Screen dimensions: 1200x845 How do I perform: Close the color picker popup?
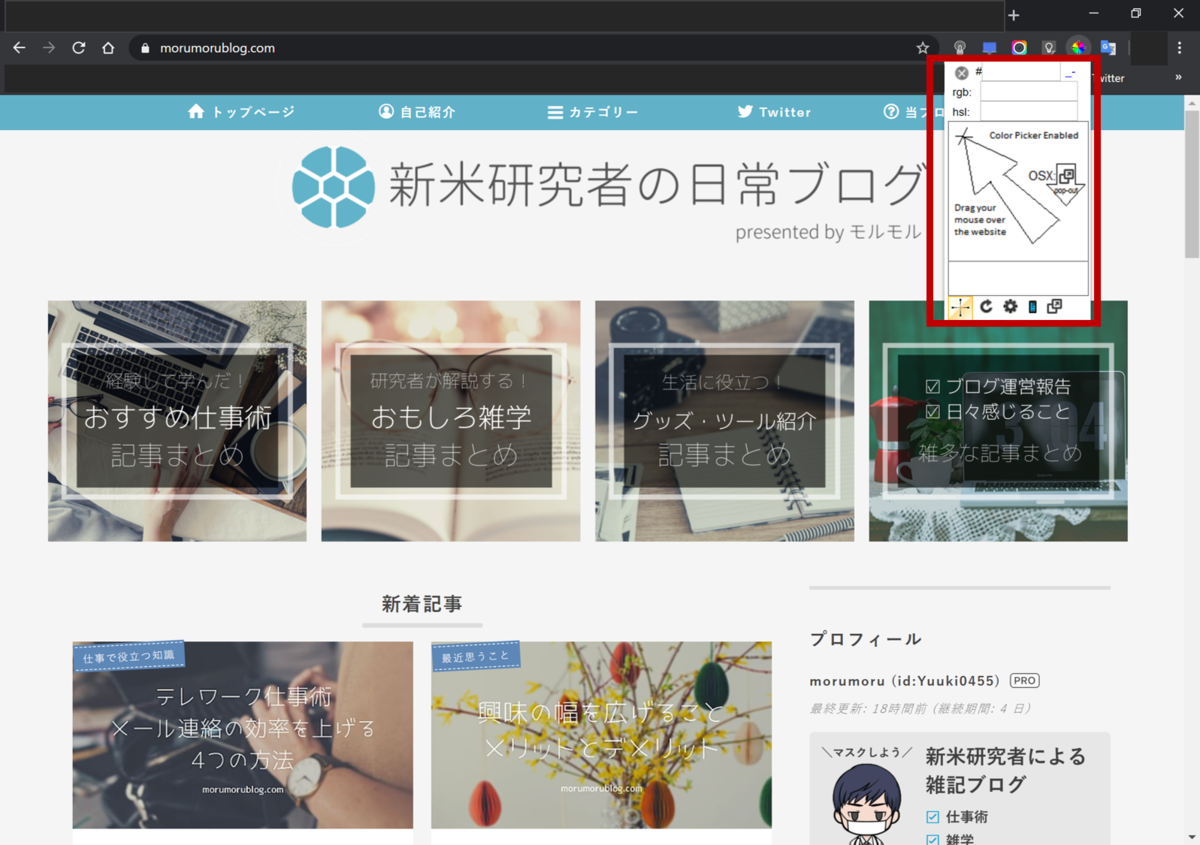coord(961,72)
